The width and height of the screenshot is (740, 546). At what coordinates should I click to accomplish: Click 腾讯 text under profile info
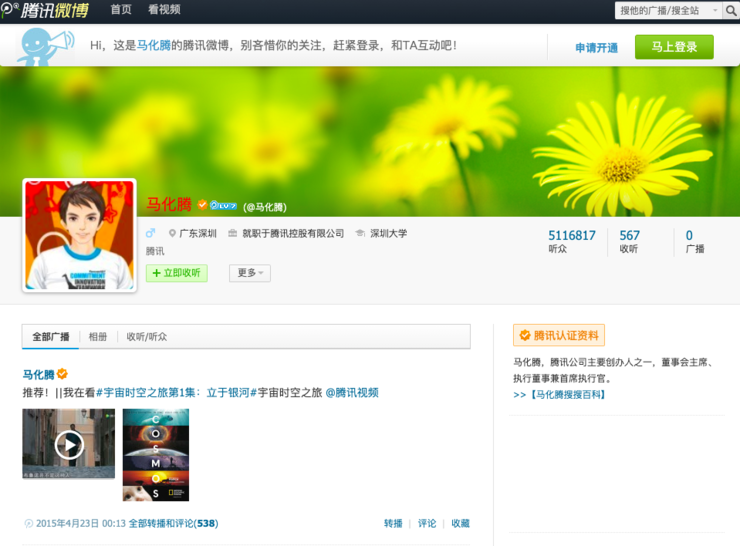point(155,251)
